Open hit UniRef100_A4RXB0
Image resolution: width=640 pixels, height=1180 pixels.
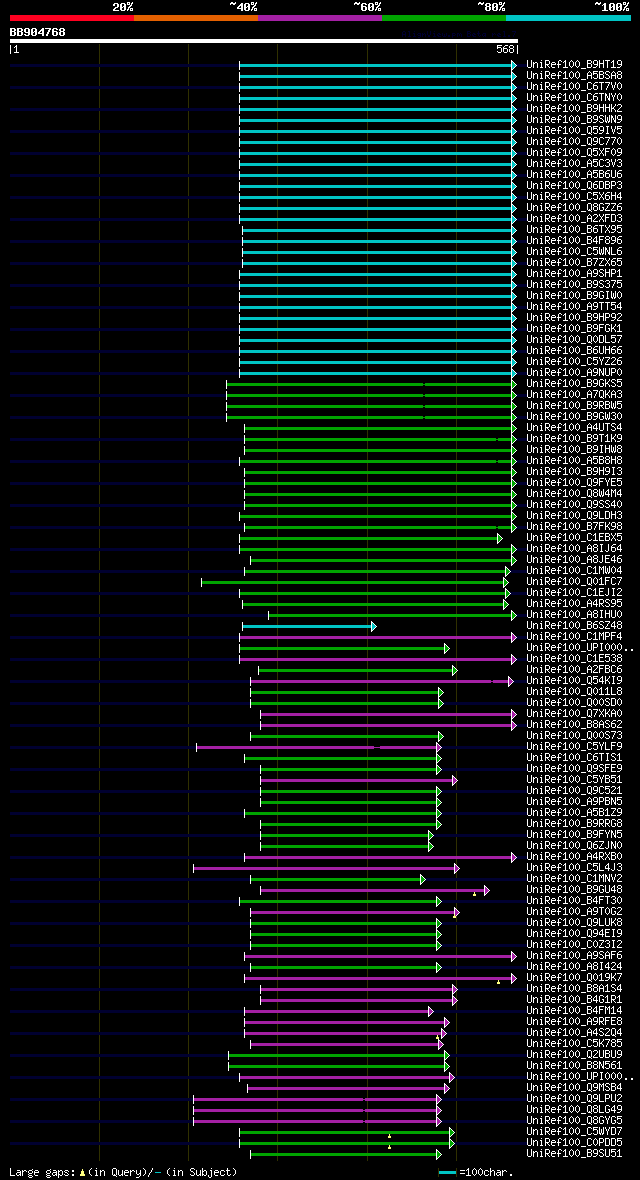tap(574, 856)
